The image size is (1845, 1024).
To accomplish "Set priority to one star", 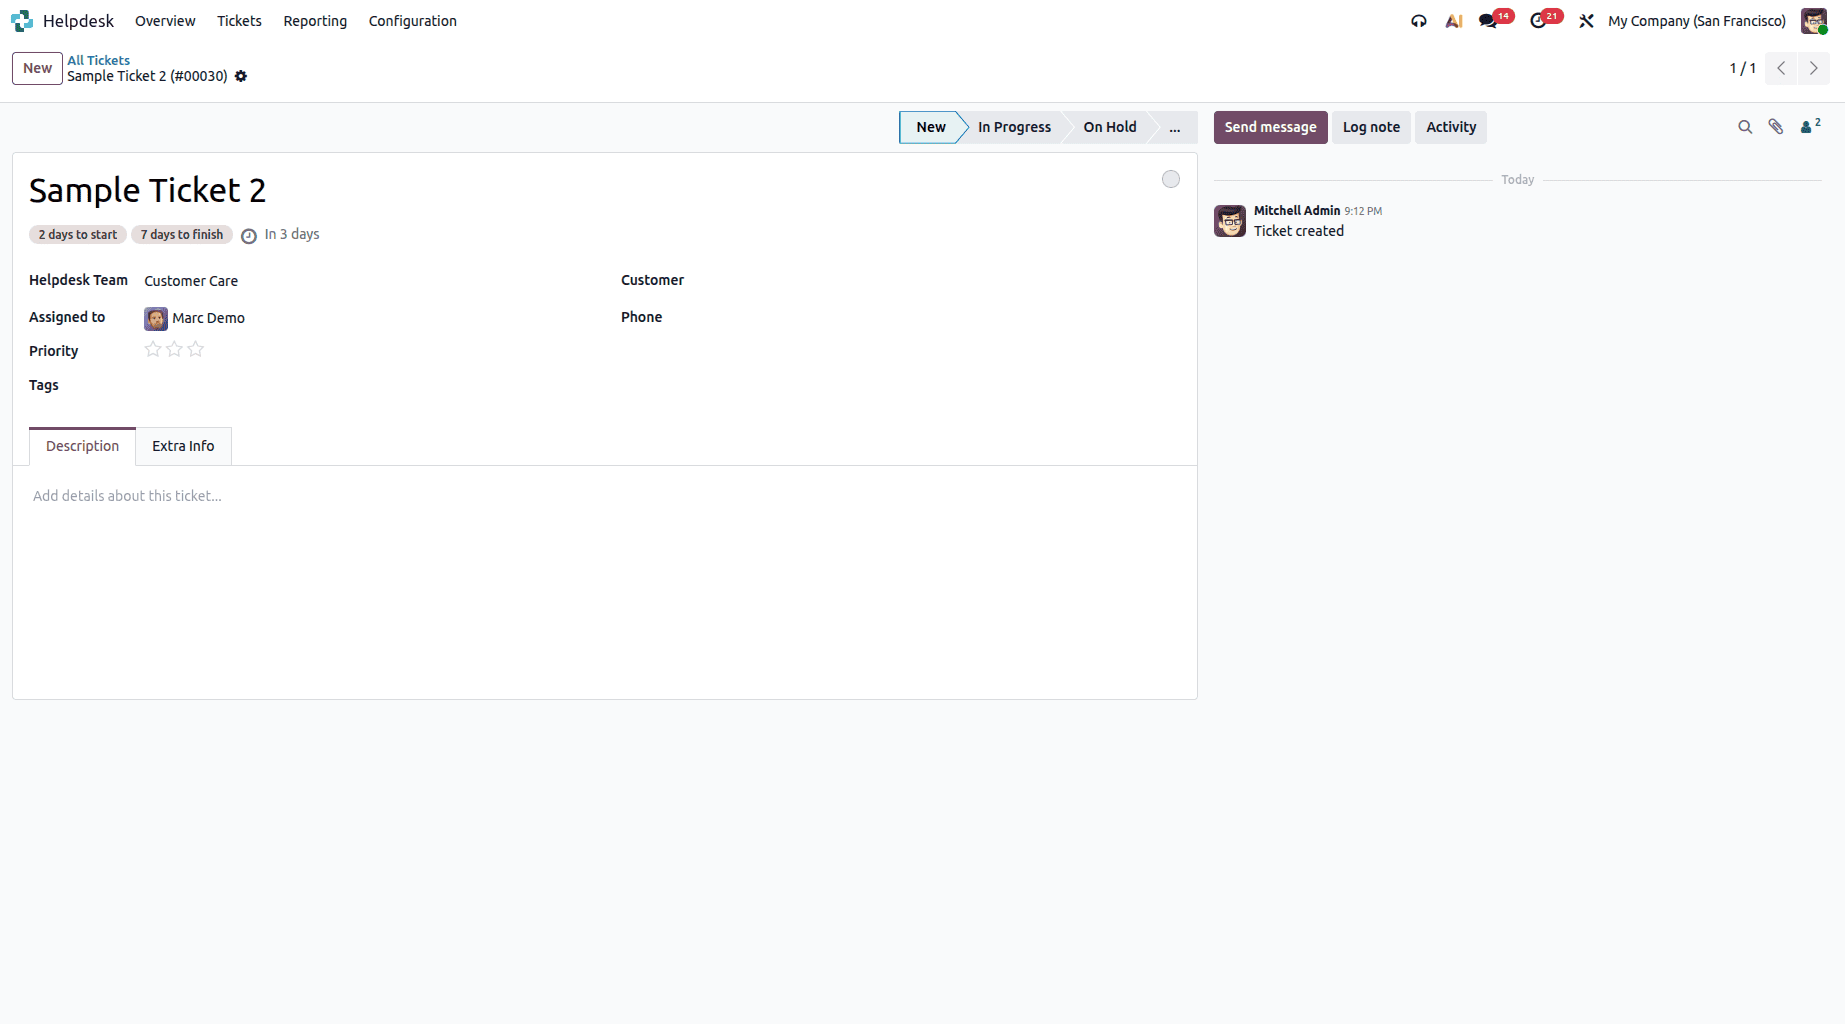I will (x=153, y=349).
